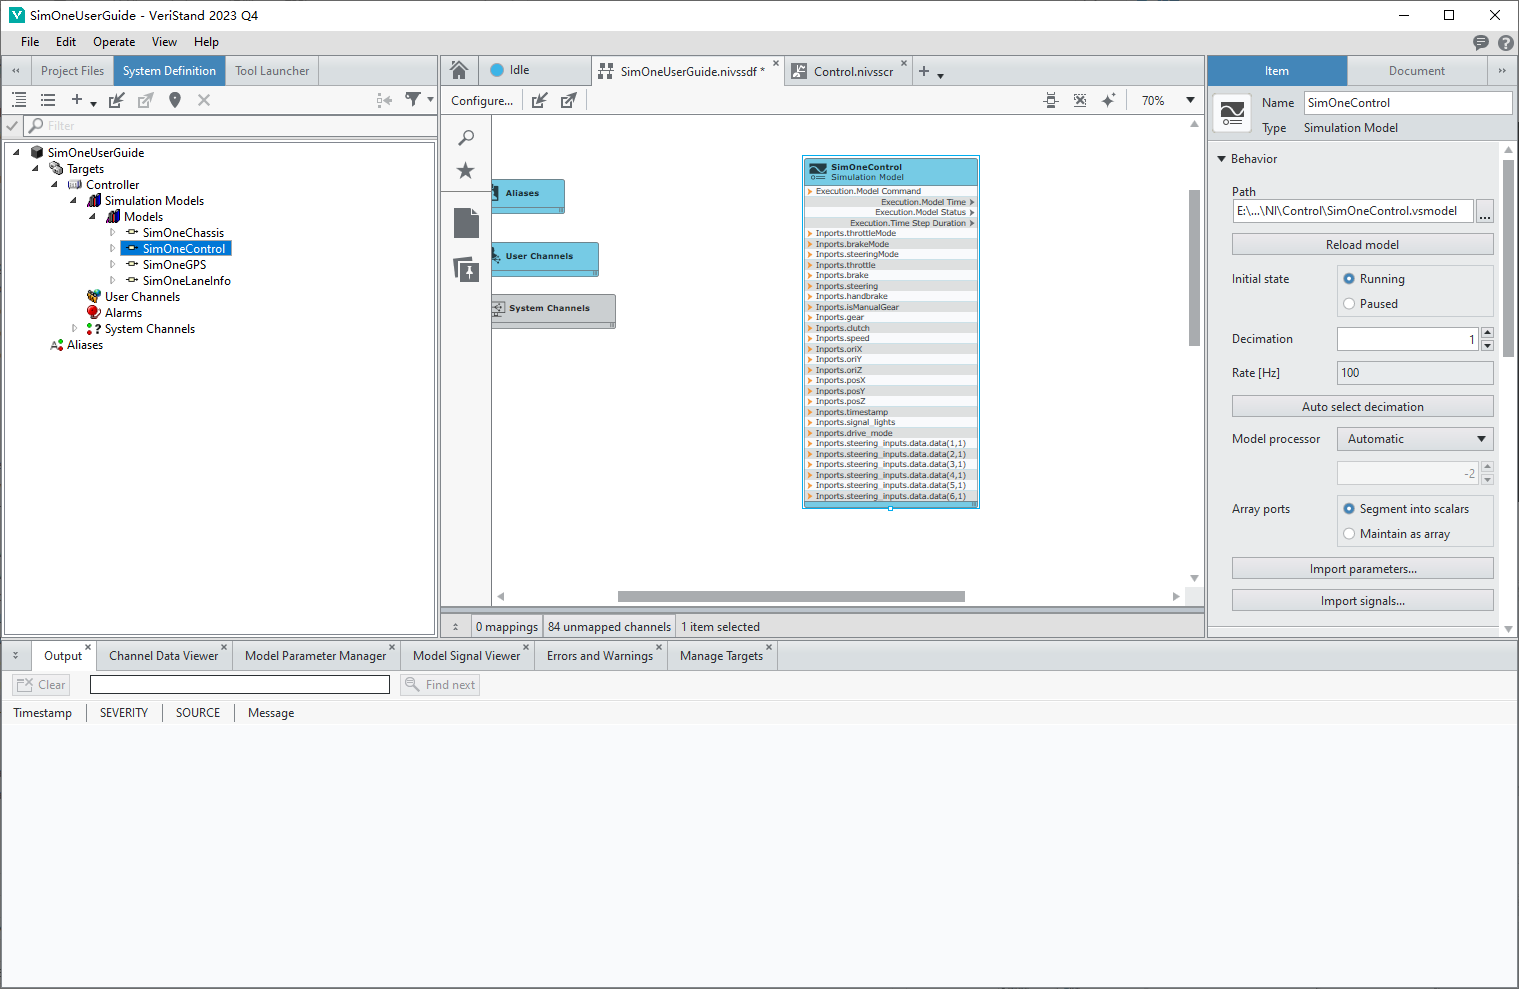This screenshot has height=989, width=1519.
Task: Open the help question mark icon
Action: pos(1506,42)
